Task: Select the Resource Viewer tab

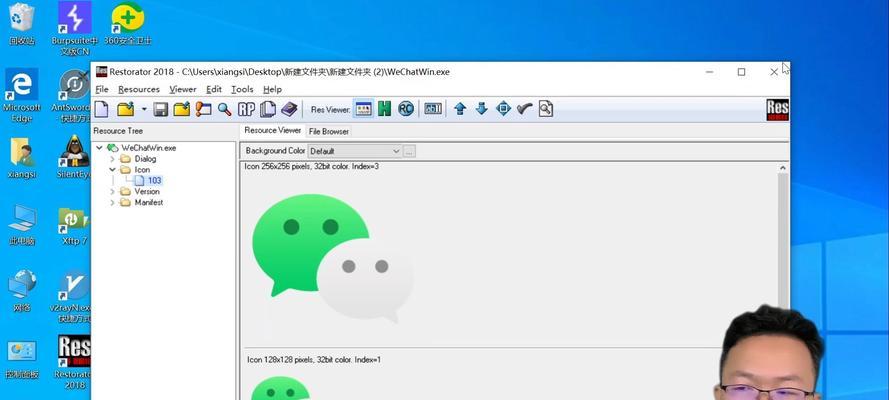Action: coord(273,130)
